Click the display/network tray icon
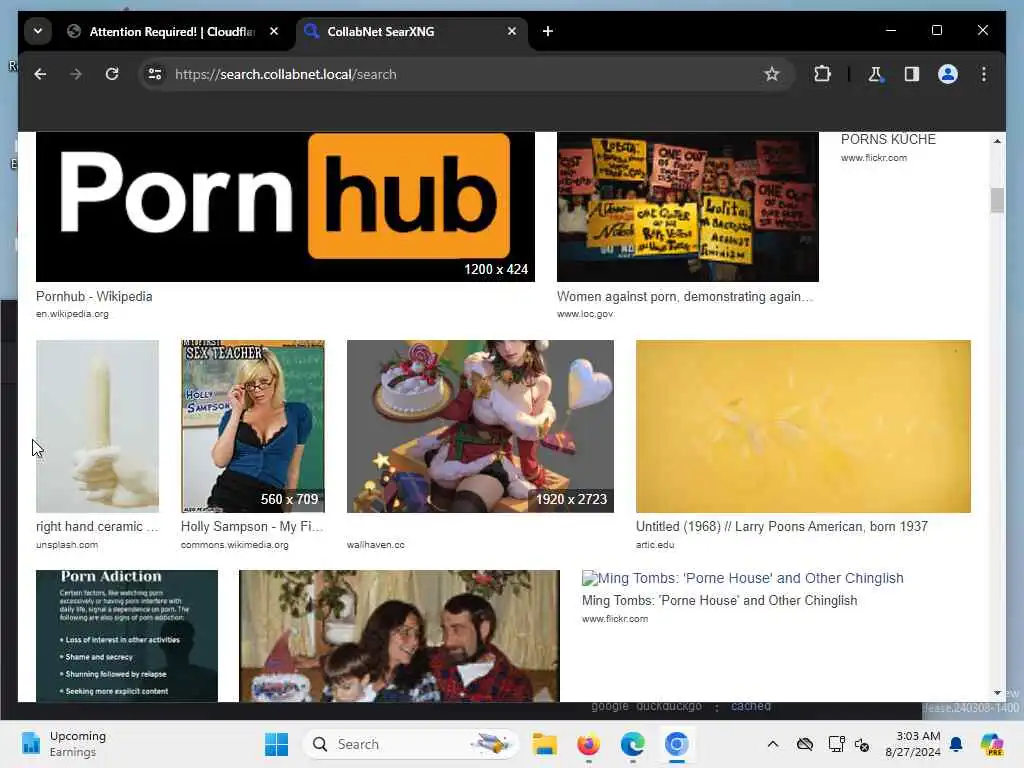The width and height of the screenshot is (1024, 768). (x=836, y=744)
